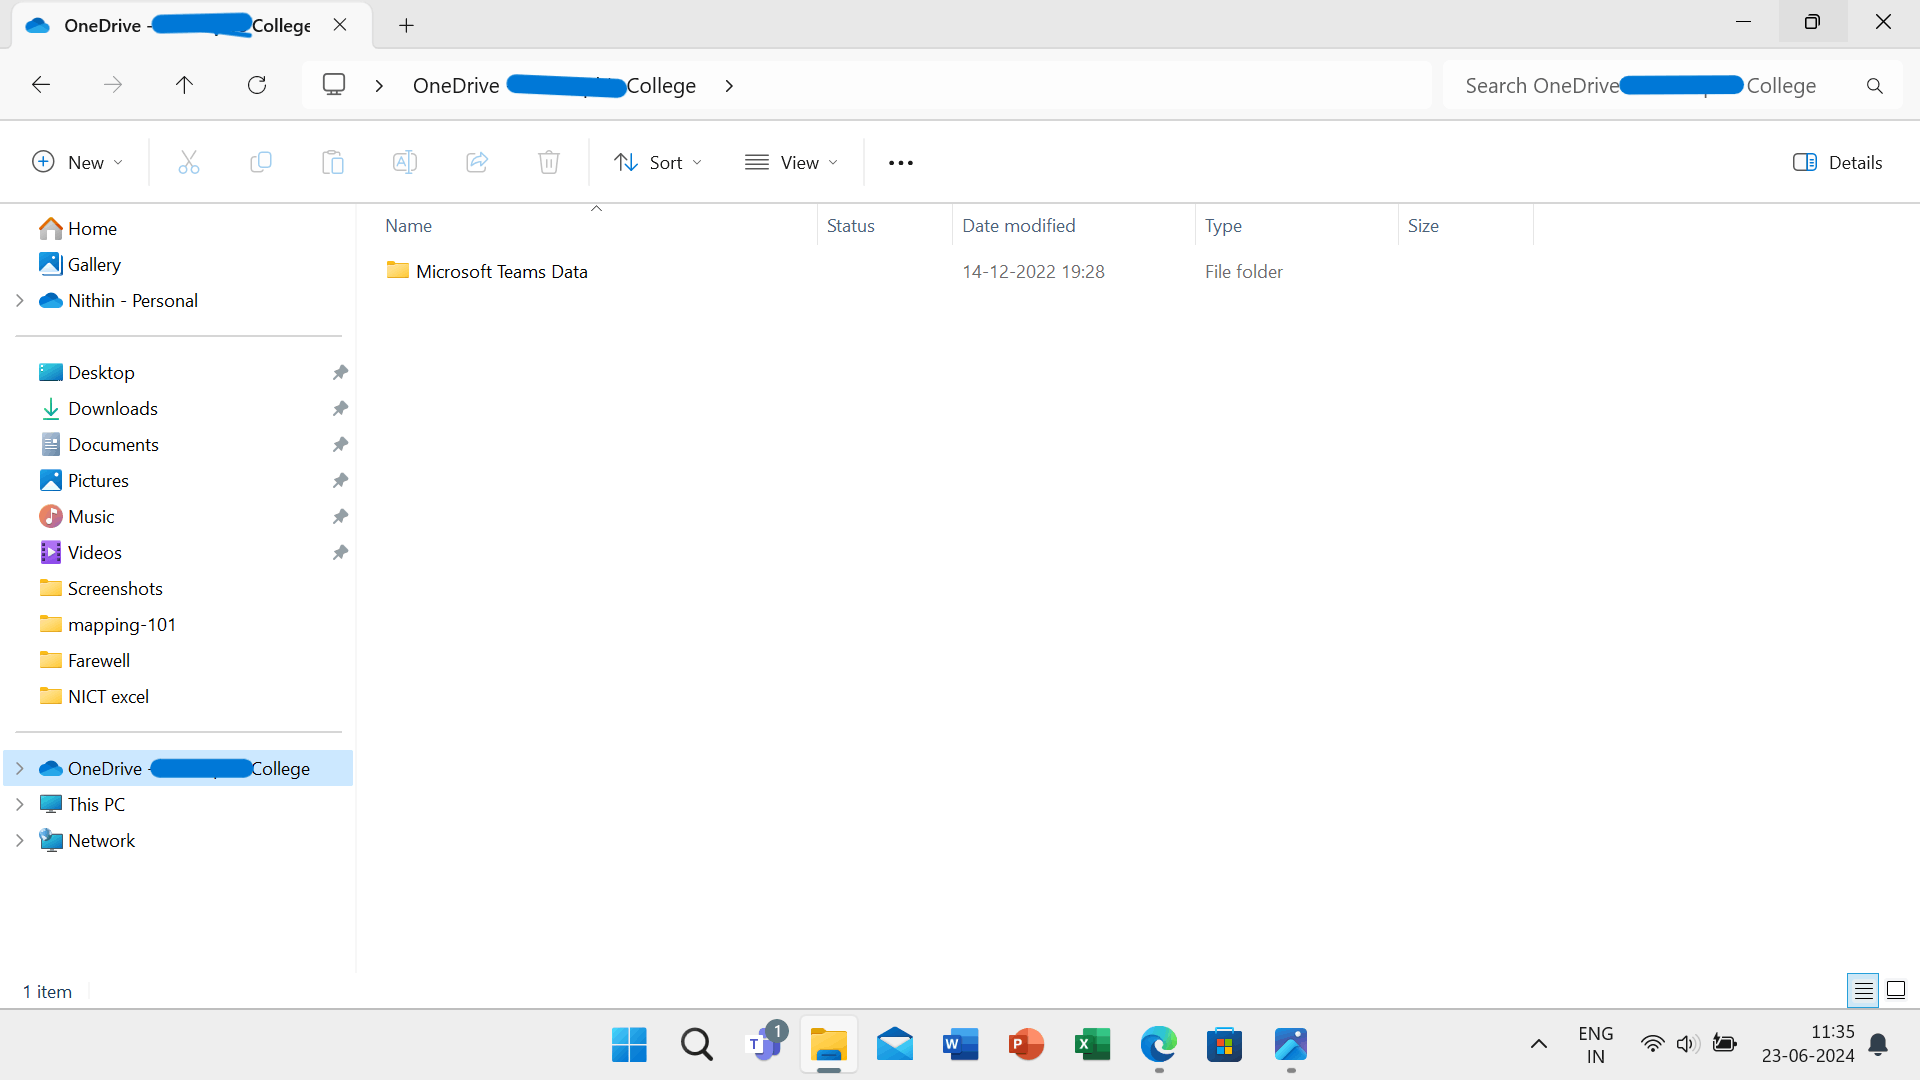Open the Sort dropdown
Screen dimensions: 1920x1080
[x=657, y=162]
